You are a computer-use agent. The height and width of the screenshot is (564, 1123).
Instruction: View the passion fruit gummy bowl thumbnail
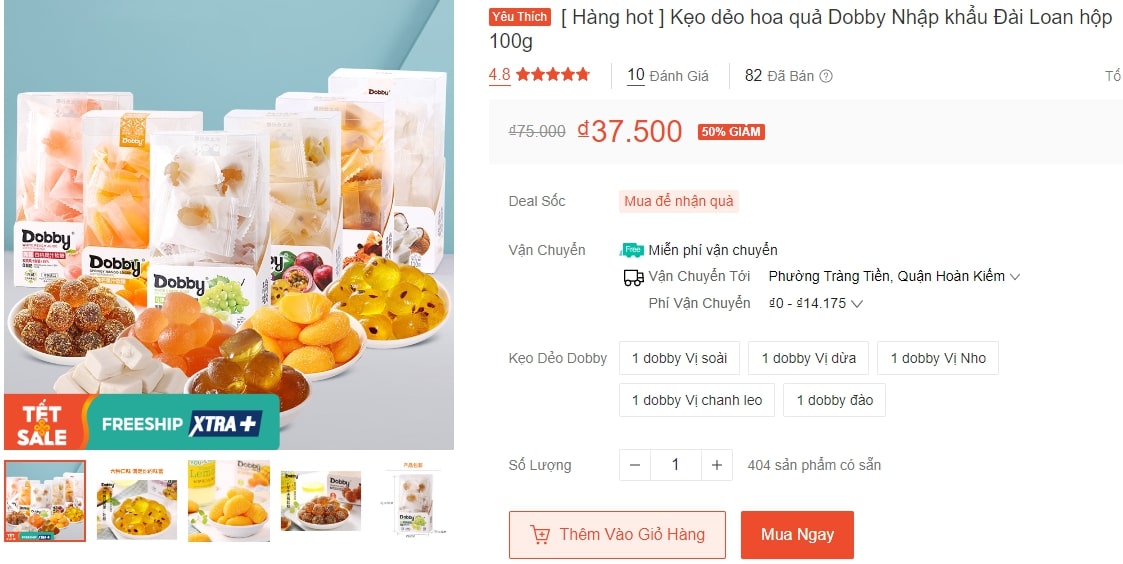click(137, 500)
